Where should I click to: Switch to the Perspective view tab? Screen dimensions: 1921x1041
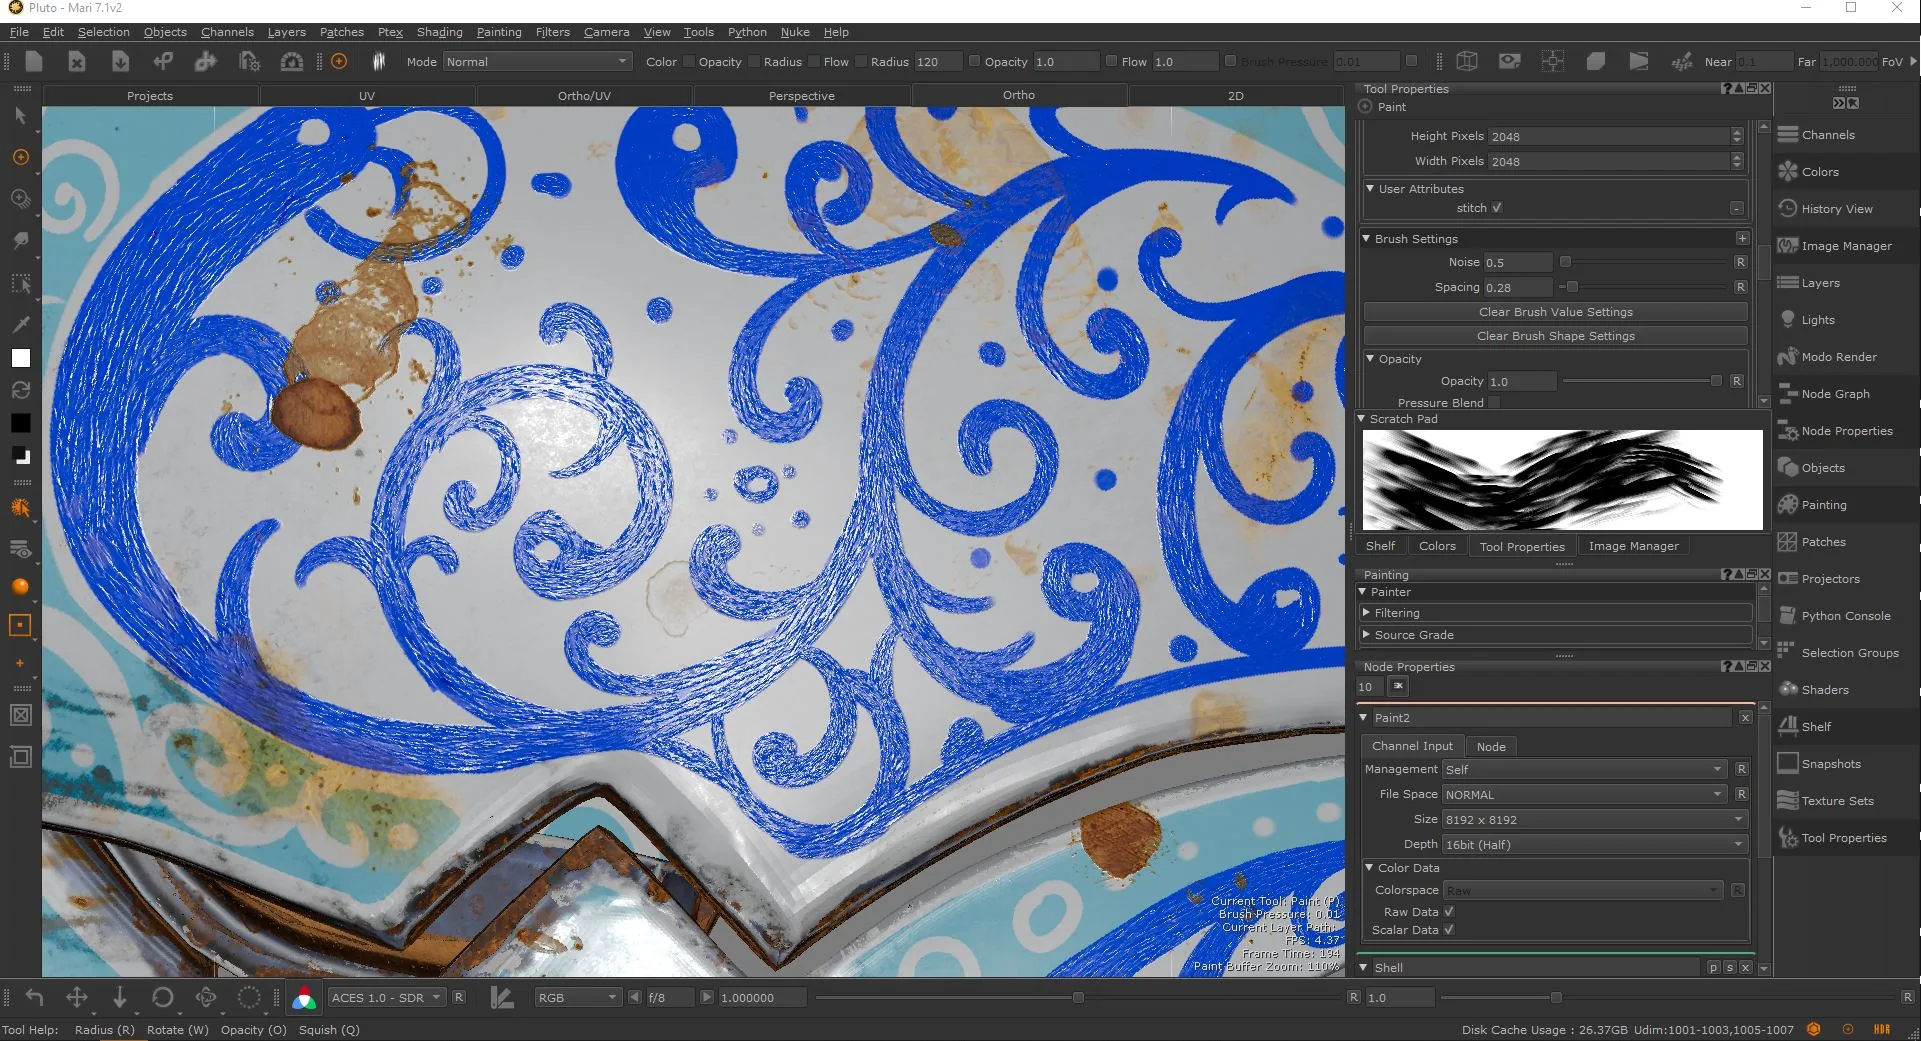pos(801,96)
